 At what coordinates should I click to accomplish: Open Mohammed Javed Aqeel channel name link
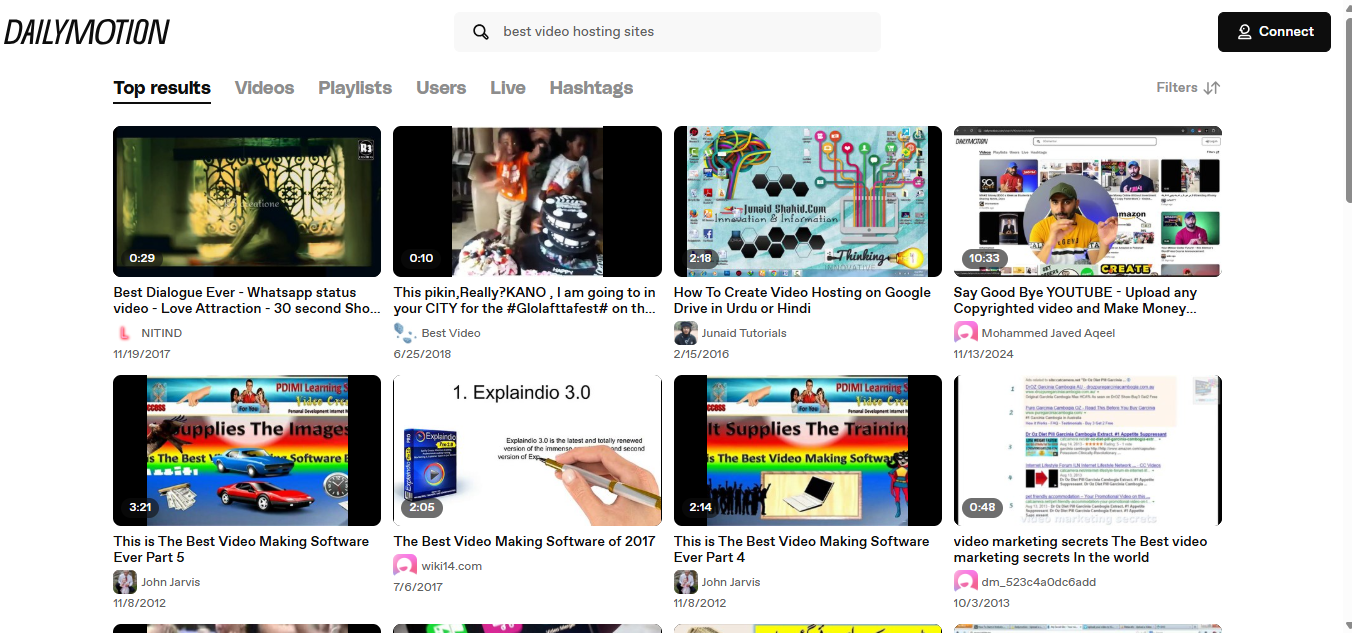click(1048, 333)
